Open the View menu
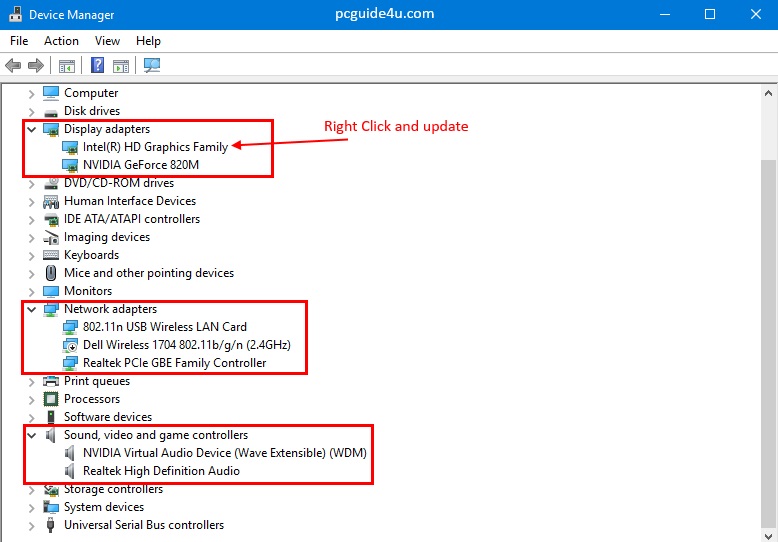The height and width of the screenshot is (542, 778). coord(107,41)
